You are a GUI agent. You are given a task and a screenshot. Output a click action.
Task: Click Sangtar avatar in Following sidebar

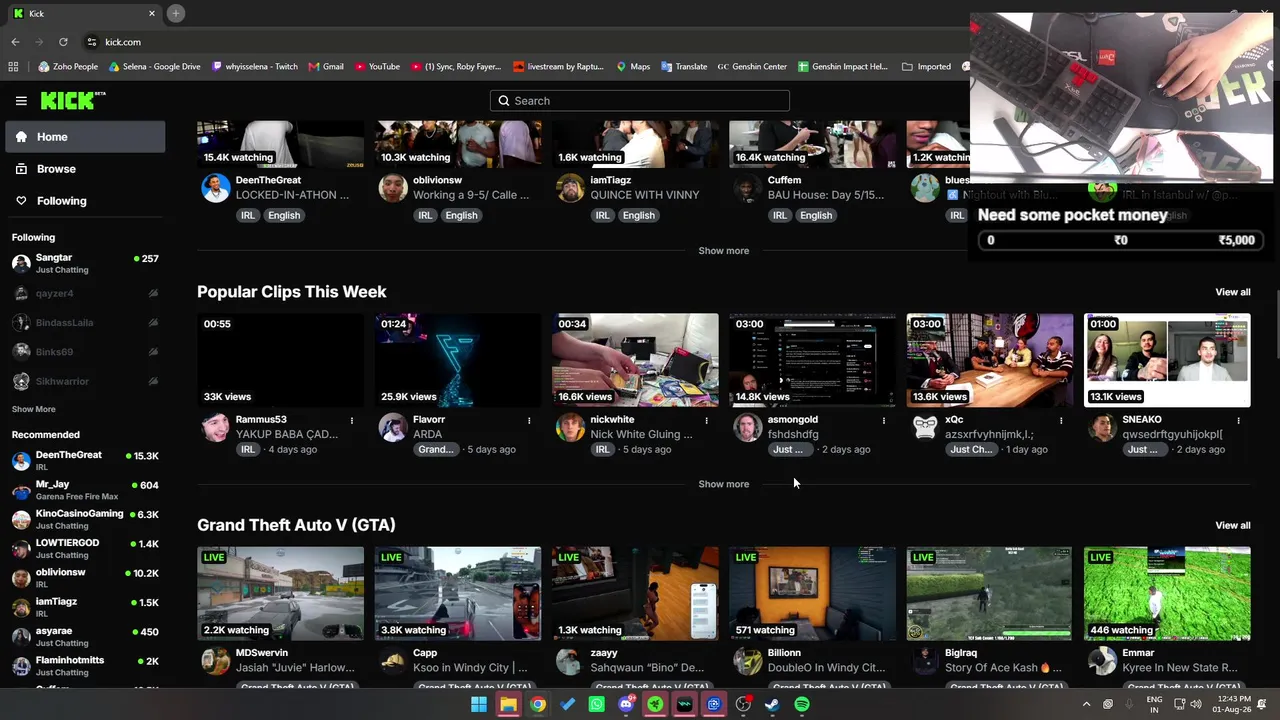click(21, 264)
